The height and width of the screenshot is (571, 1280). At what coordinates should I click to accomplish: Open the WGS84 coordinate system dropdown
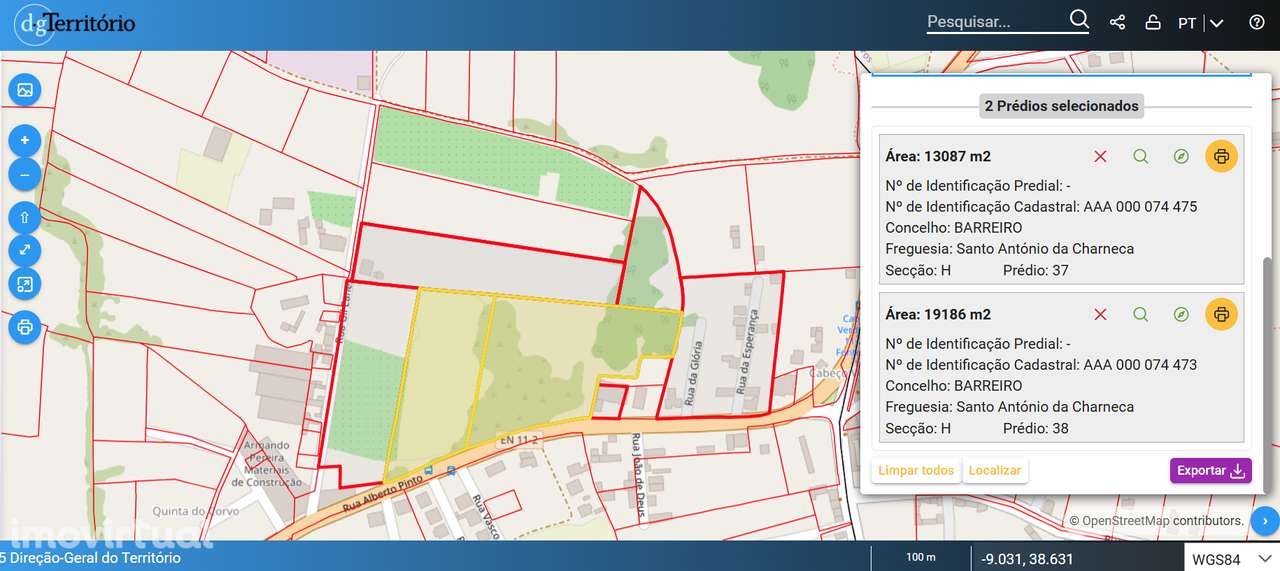(x=1232, y=558)
